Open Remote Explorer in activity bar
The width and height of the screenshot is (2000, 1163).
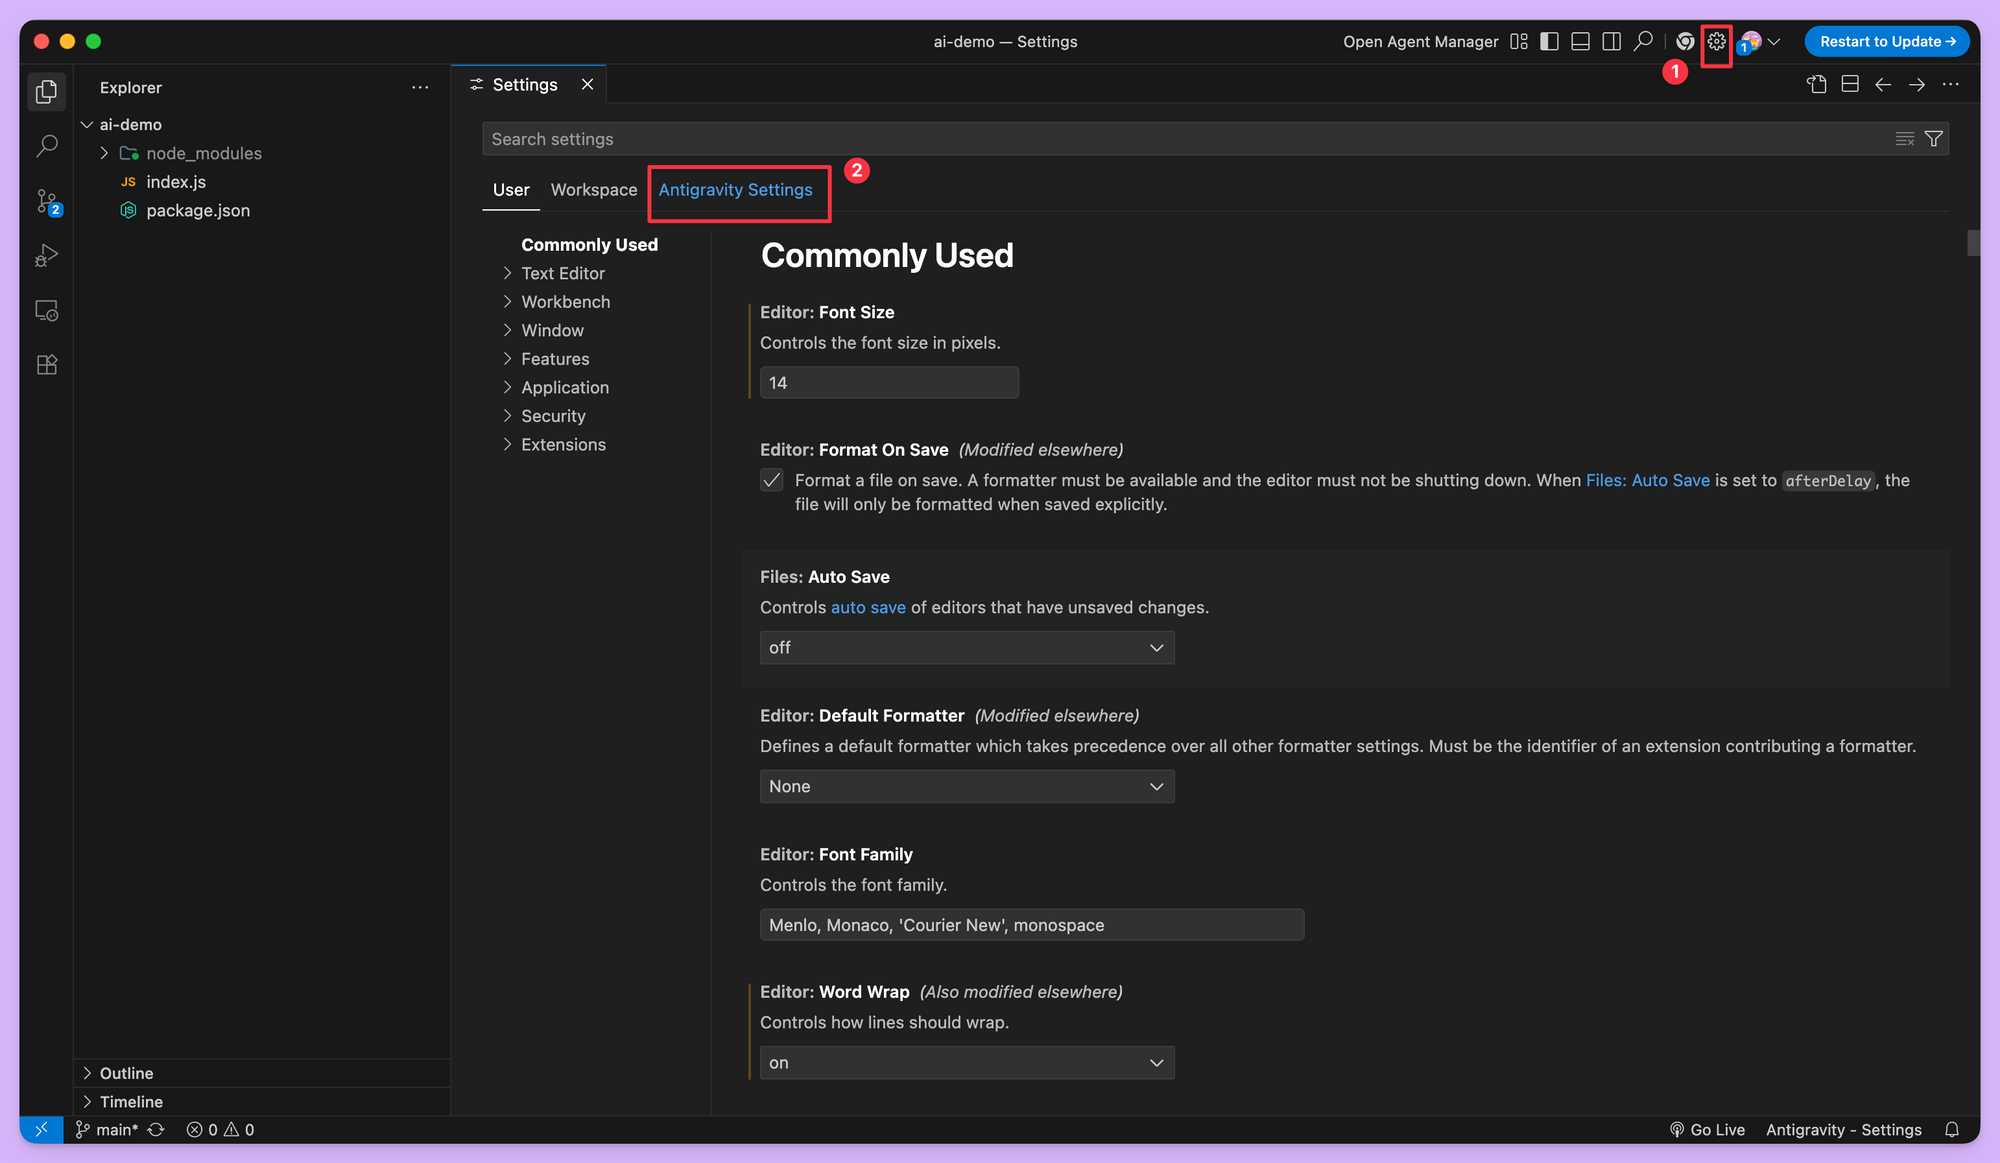pyautogui.click(x=46, y=311)
